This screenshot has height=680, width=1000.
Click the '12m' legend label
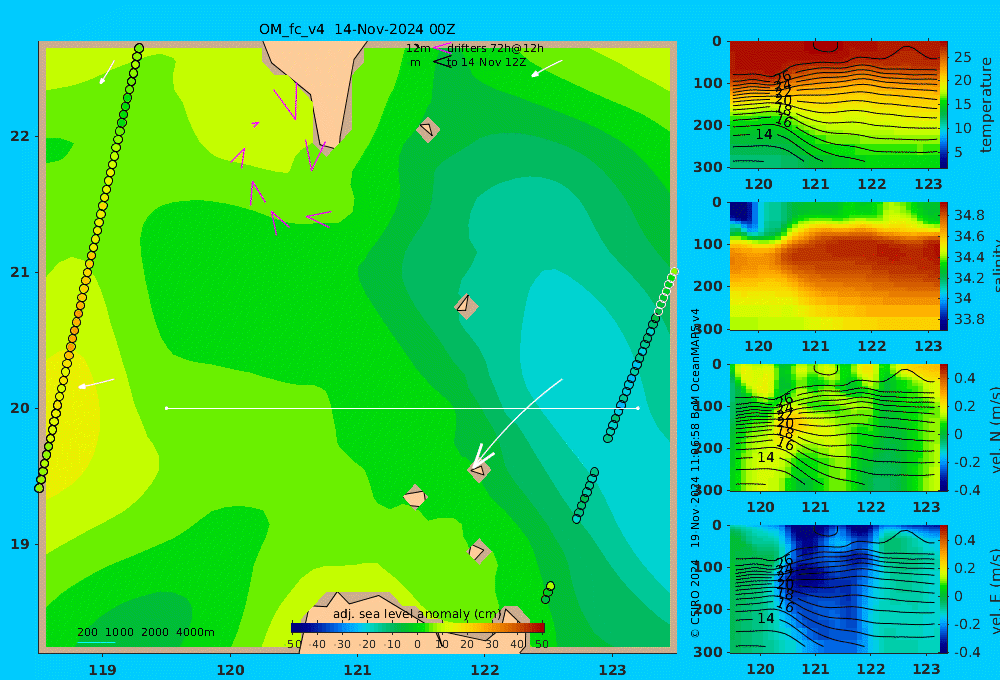tap(418, 48)
